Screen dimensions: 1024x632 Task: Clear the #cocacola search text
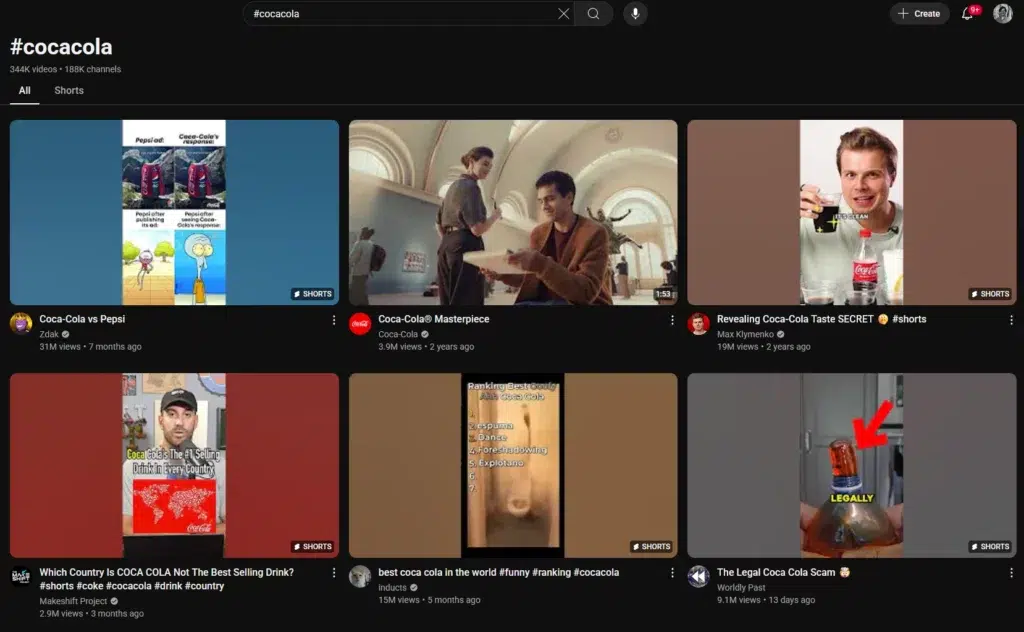coord(563,14)
